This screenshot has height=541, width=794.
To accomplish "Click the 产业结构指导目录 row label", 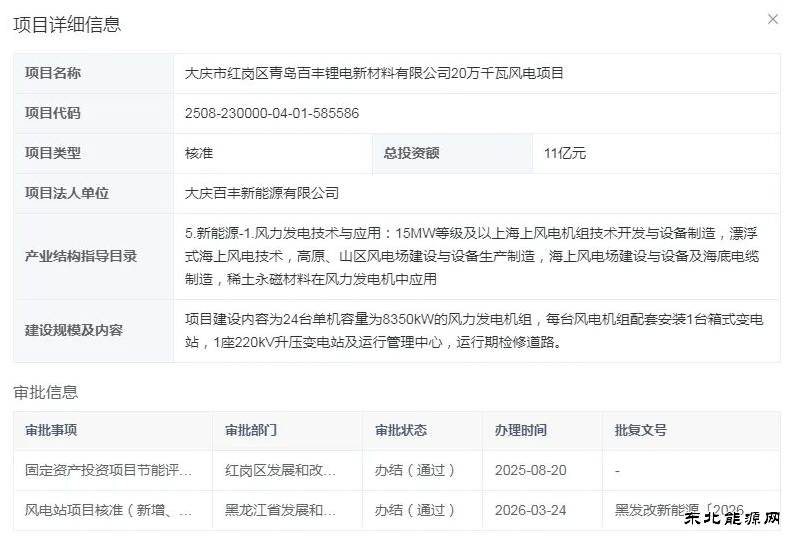I will pos(81,256).
